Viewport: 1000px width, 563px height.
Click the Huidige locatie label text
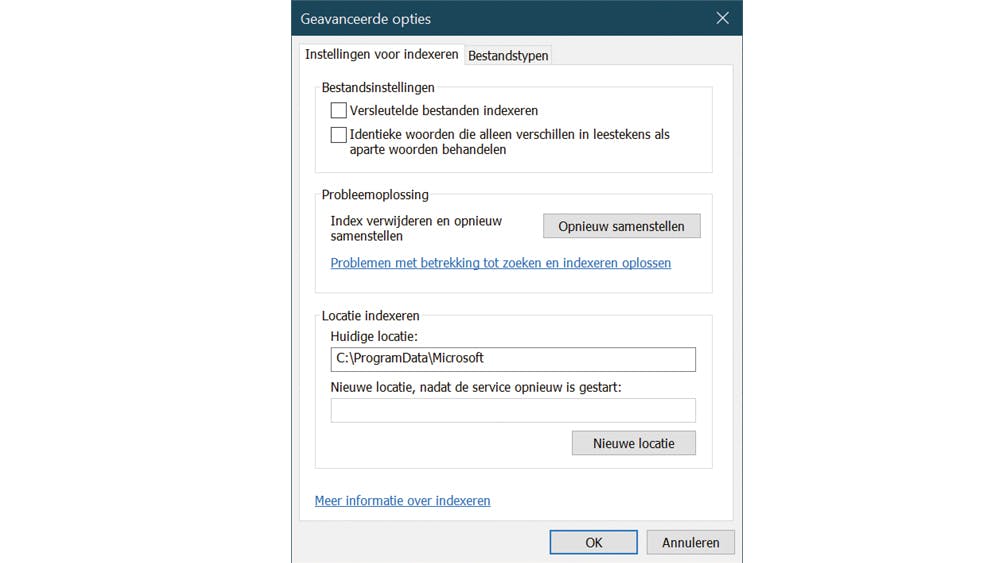[374, 337]
